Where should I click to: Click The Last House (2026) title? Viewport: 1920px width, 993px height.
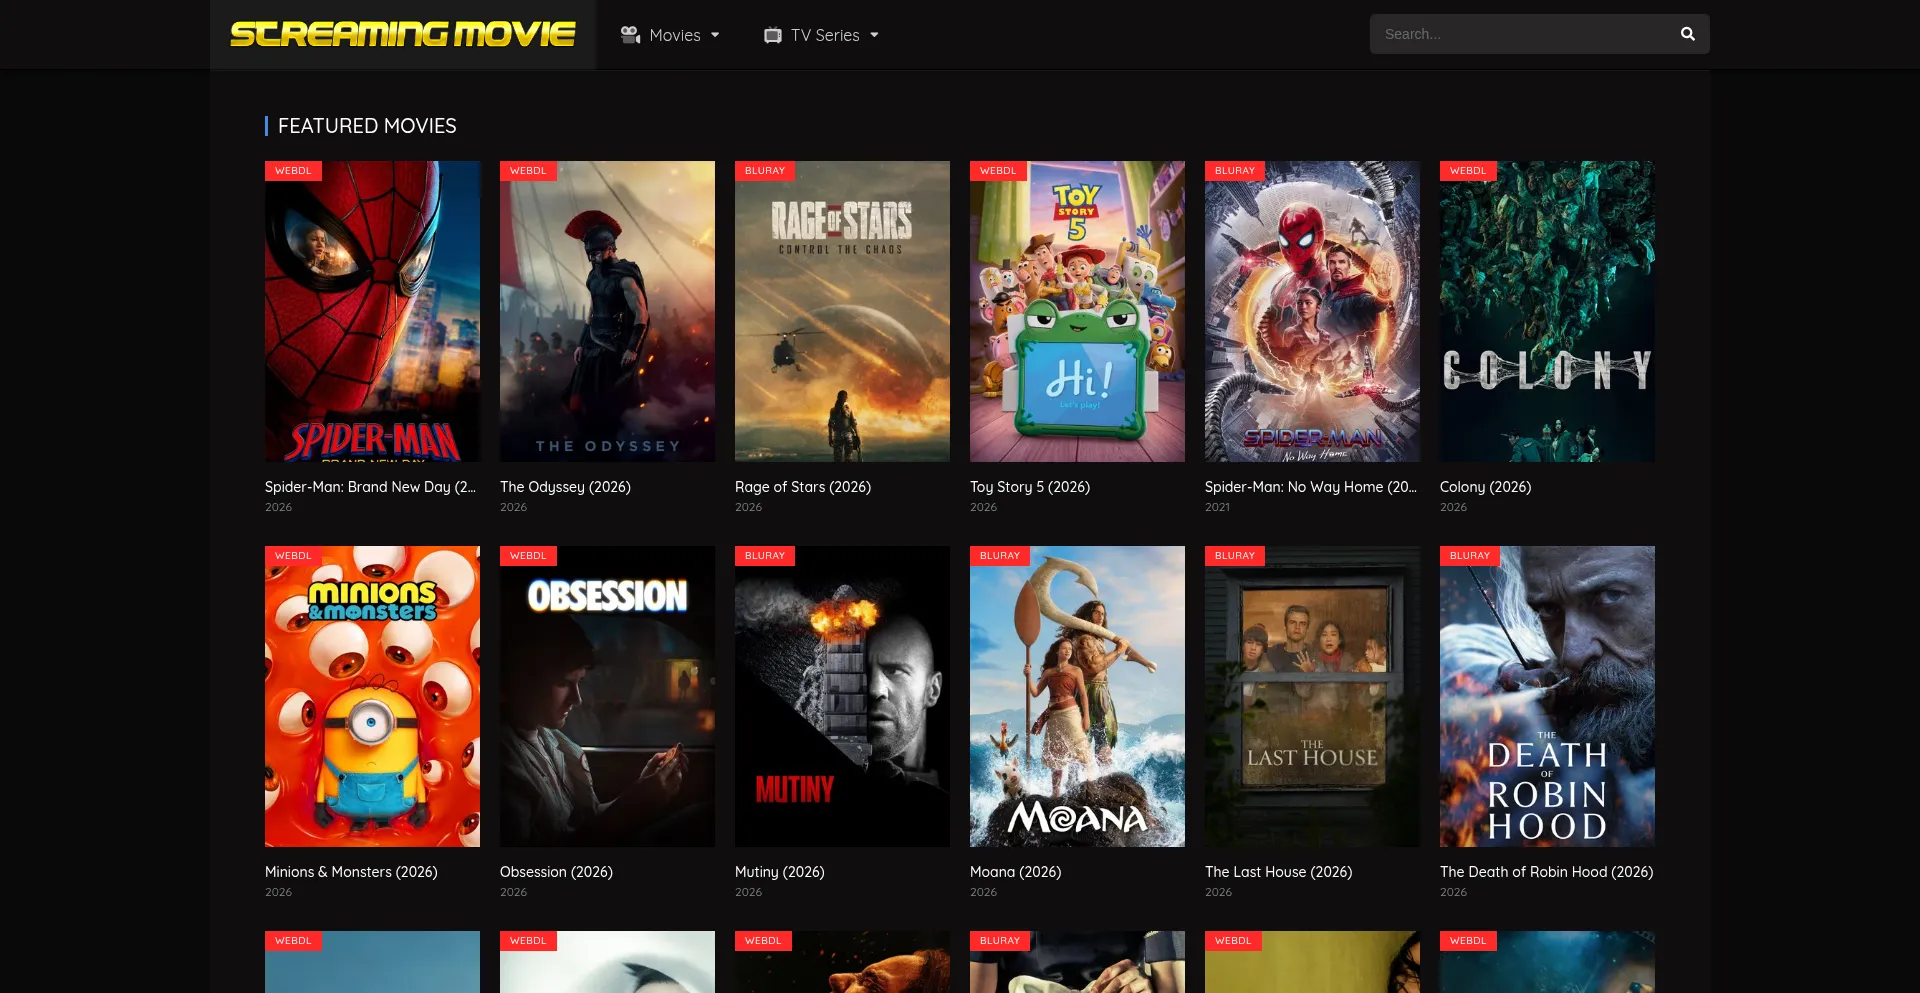tap(1278, 872)
